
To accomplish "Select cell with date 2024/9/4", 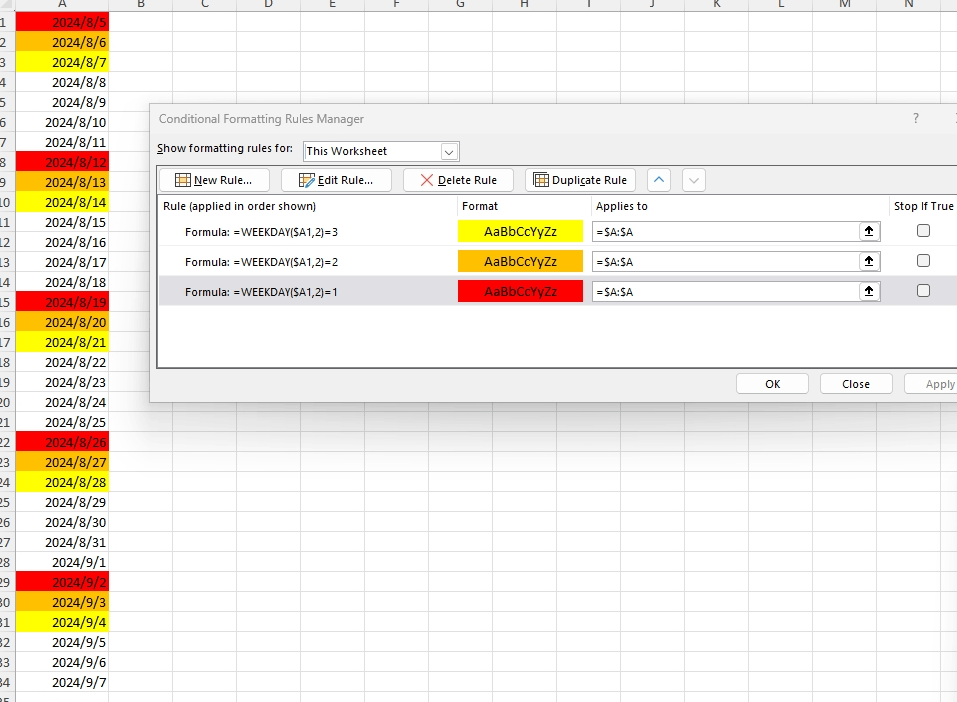I will (x=62, y=622).
